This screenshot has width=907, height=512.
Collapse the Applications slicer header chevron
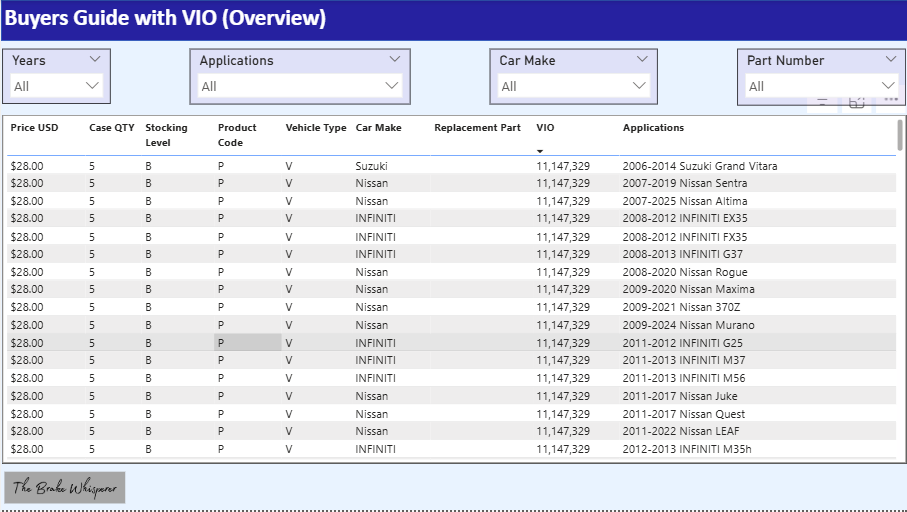[x=395, y=59]
